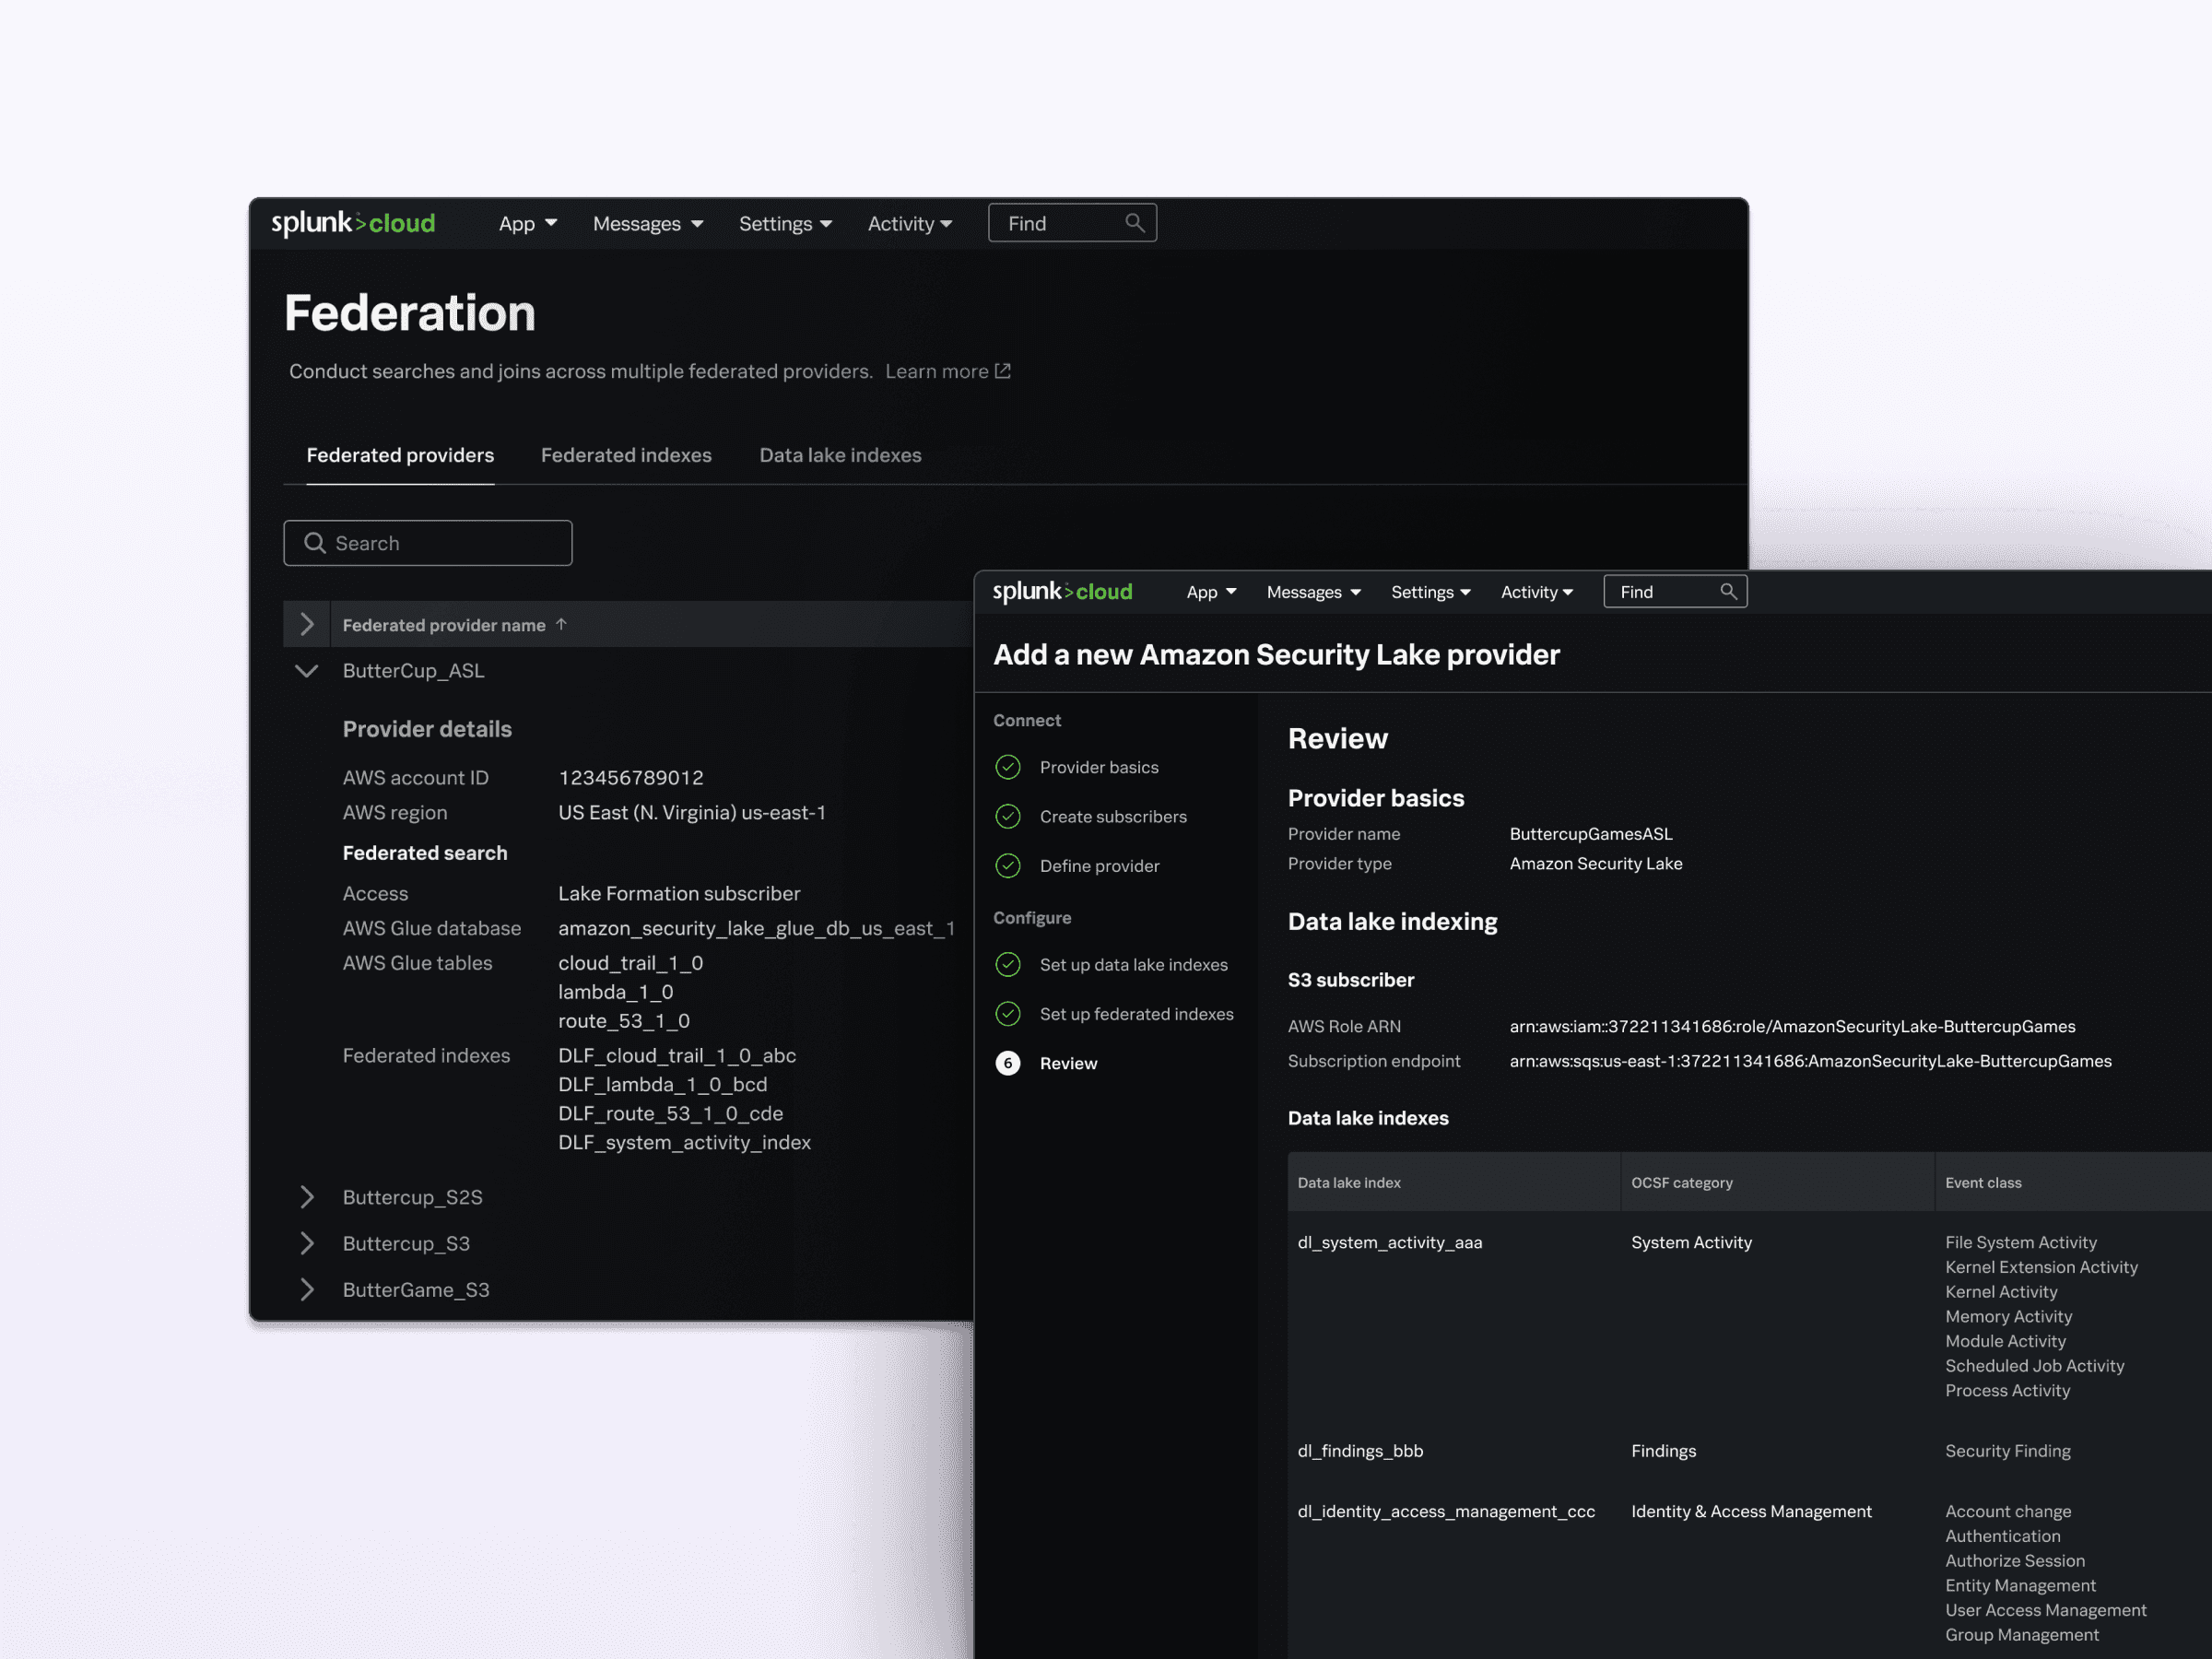Switch to the Data lake indexes tab

(x=840, y=455)
